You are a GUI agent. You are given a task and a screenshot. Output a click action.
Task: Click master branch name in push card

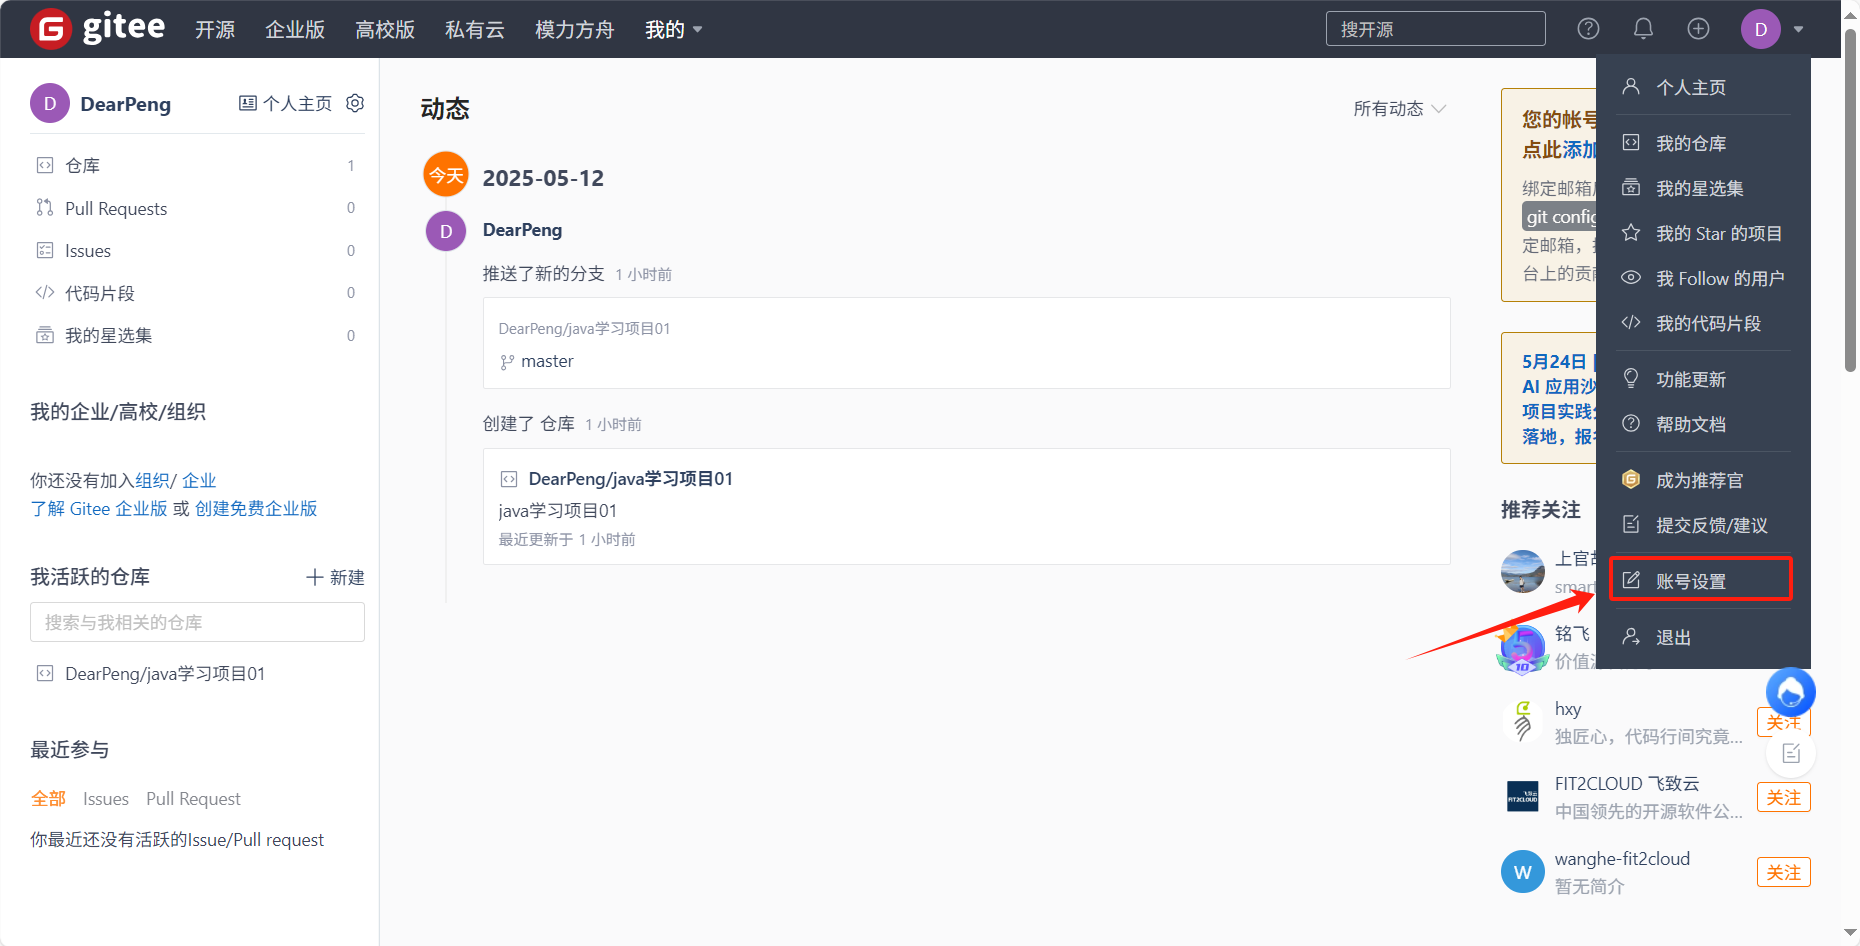click(x=547, y=361)
